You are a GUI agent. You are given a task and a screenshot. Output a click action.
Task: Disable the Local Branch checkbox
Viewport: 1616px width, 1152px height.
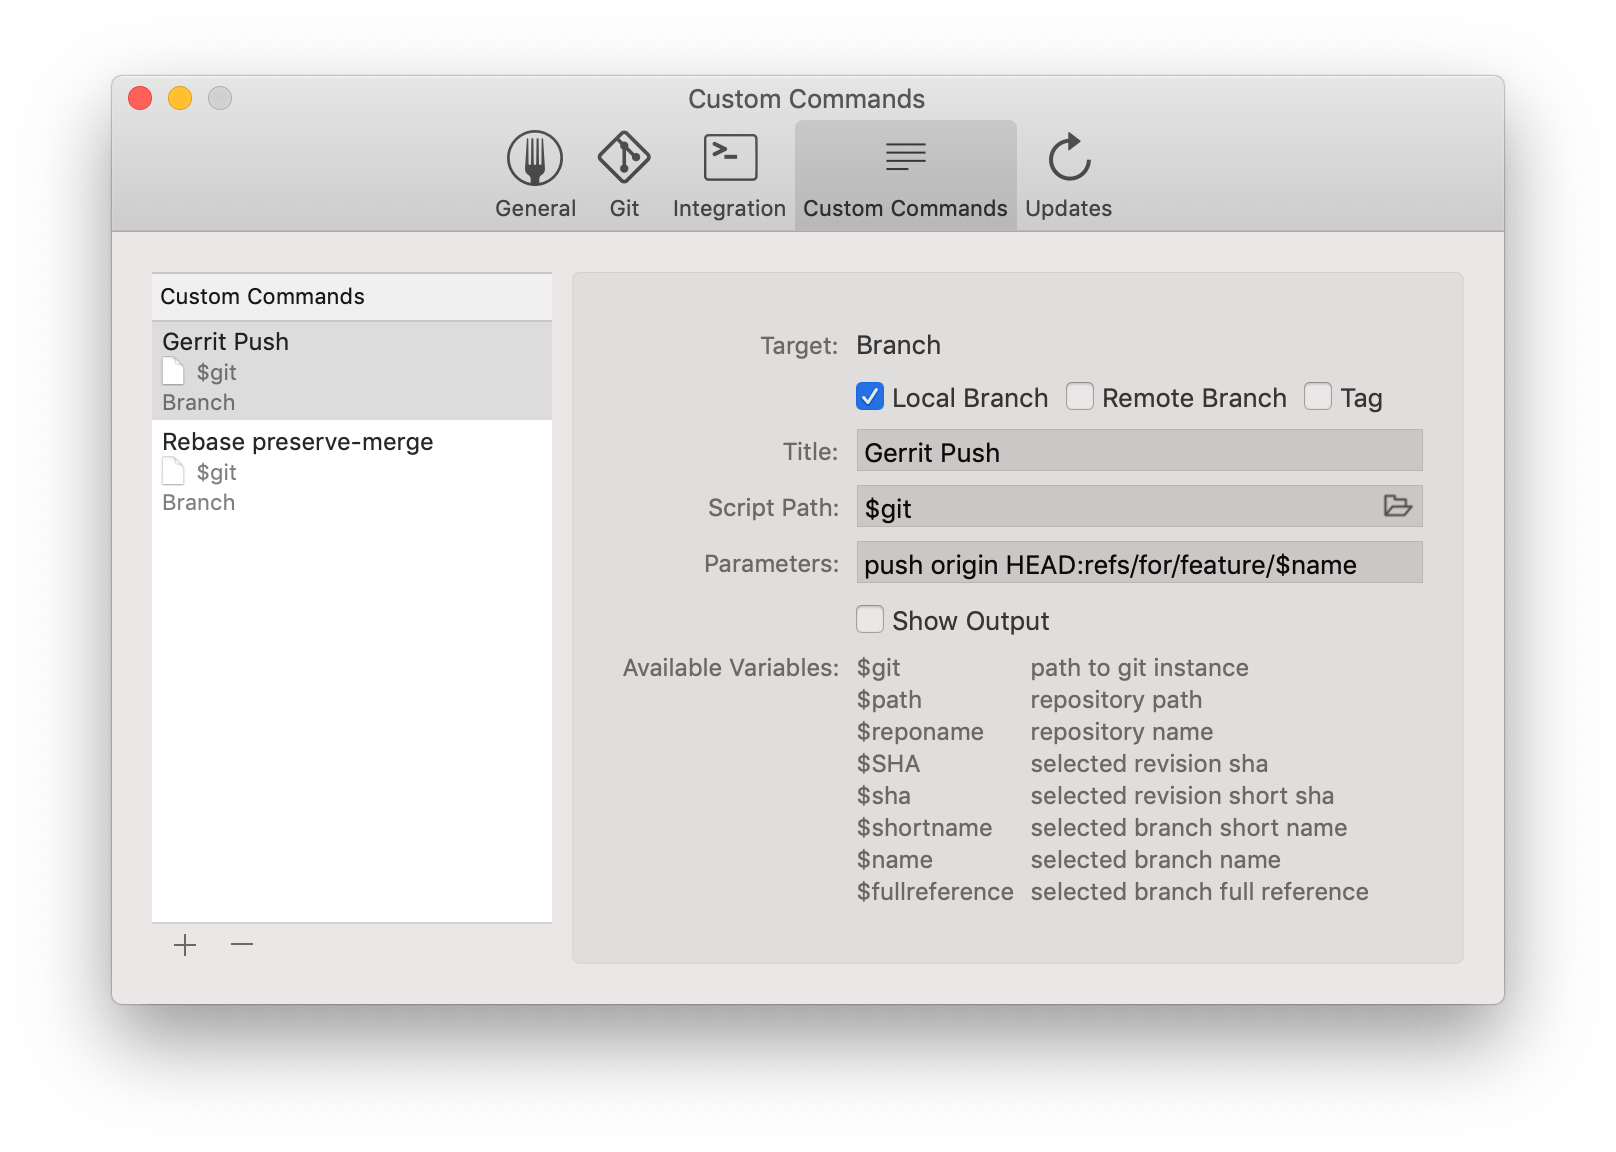point(869,397)
